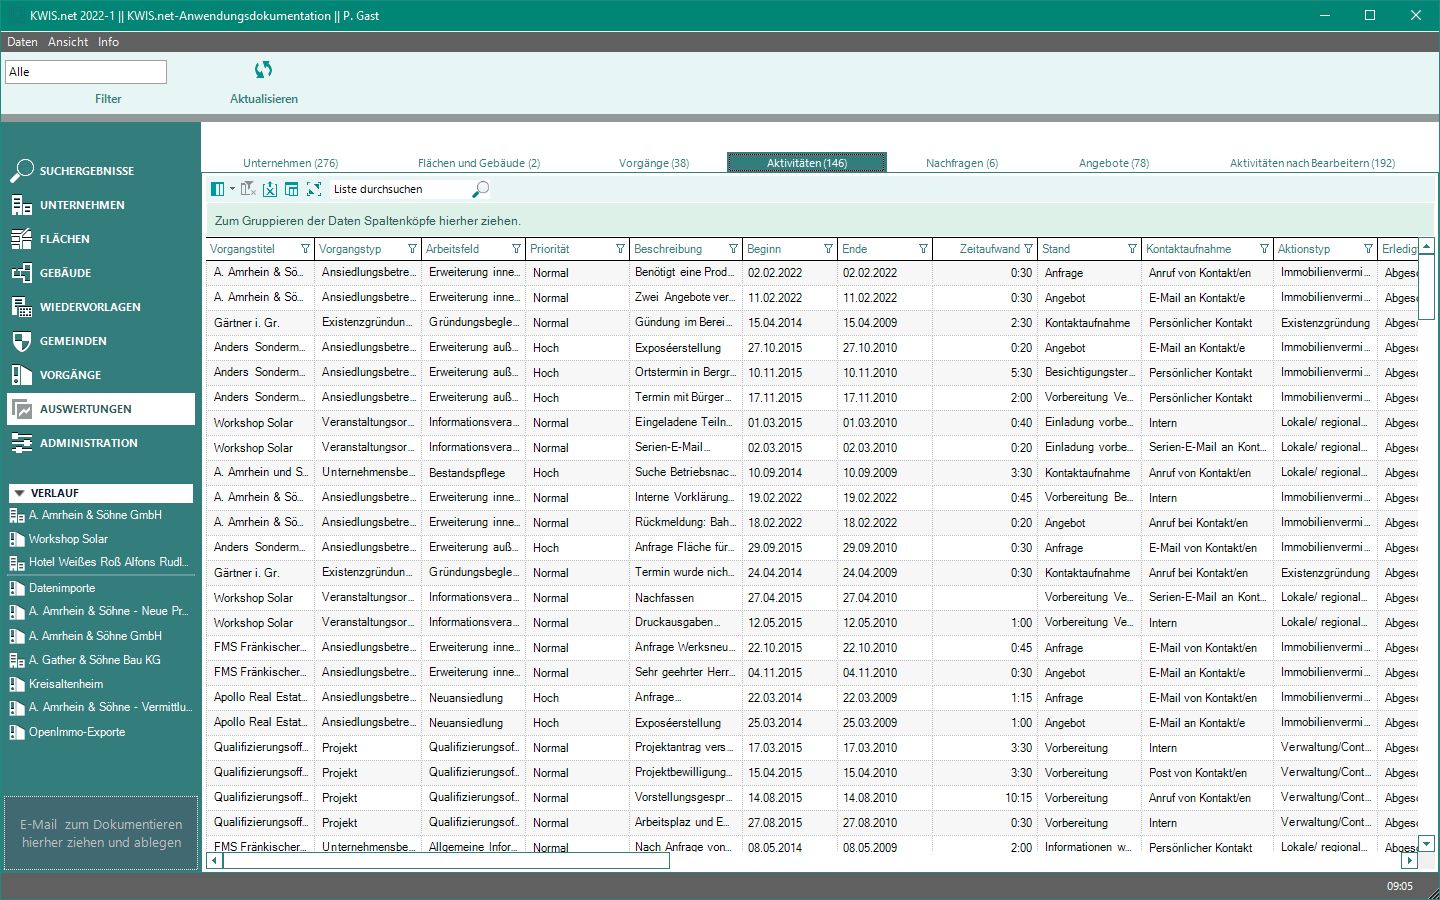Viewport: 1440px width, 900px height.
Task: Click the email drop zone for documenting
Action: (x=101, y=834)
